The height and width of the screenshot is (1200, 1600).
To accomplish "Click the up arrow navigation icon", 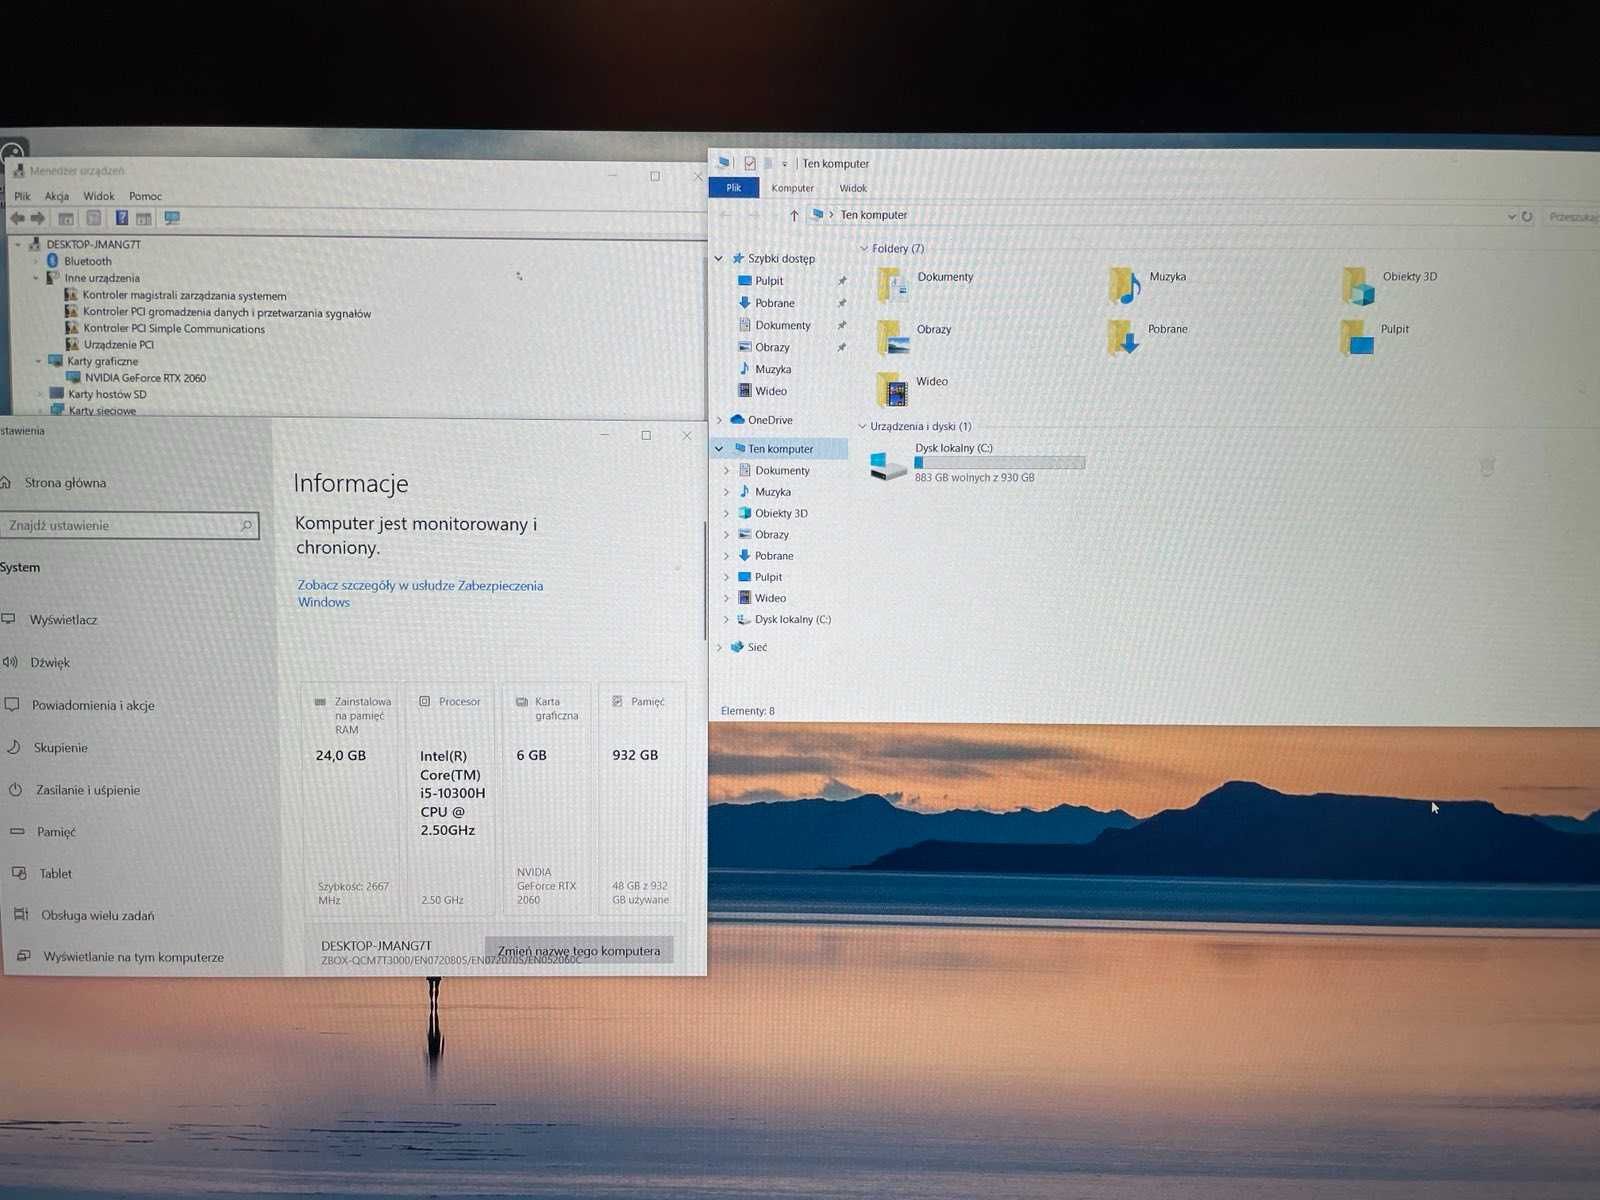I will [x=794, y=215].
